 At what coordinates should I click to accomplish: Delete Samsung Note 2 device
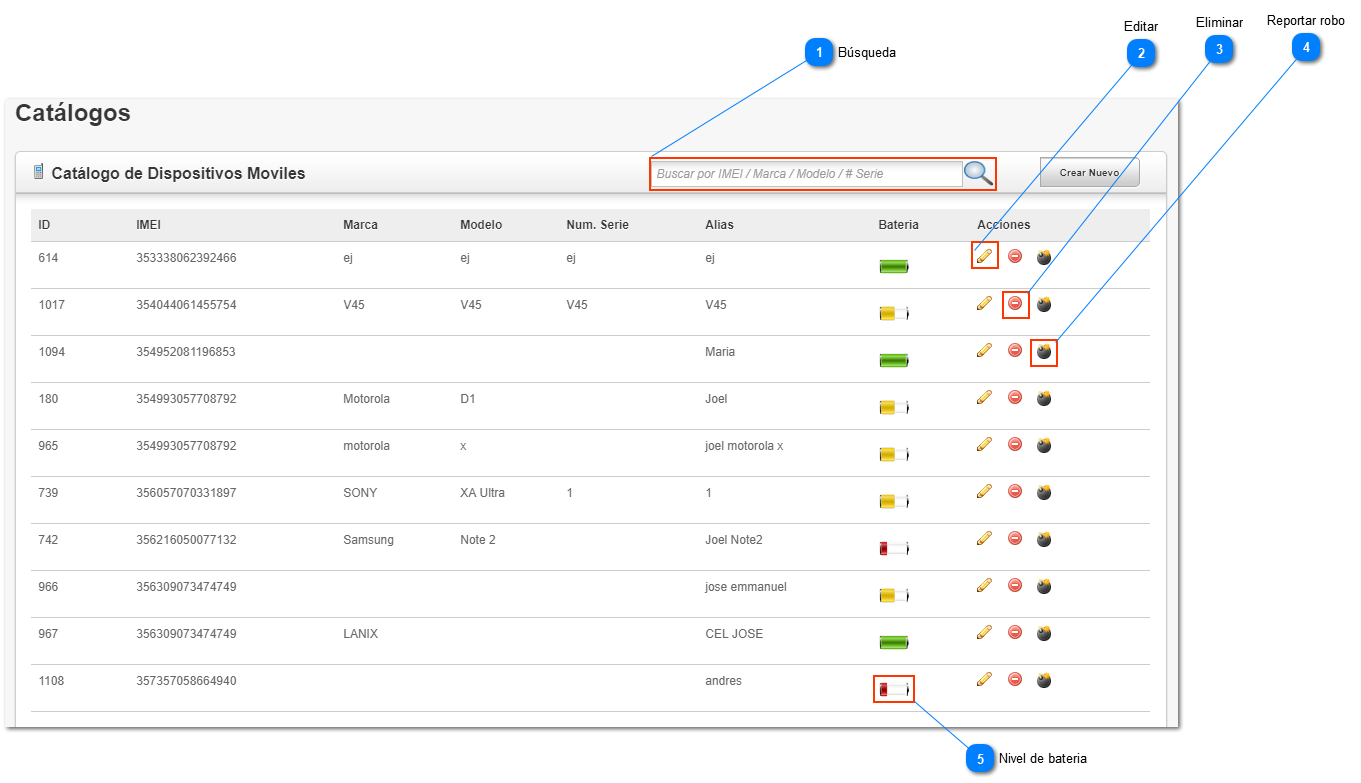1015,538
